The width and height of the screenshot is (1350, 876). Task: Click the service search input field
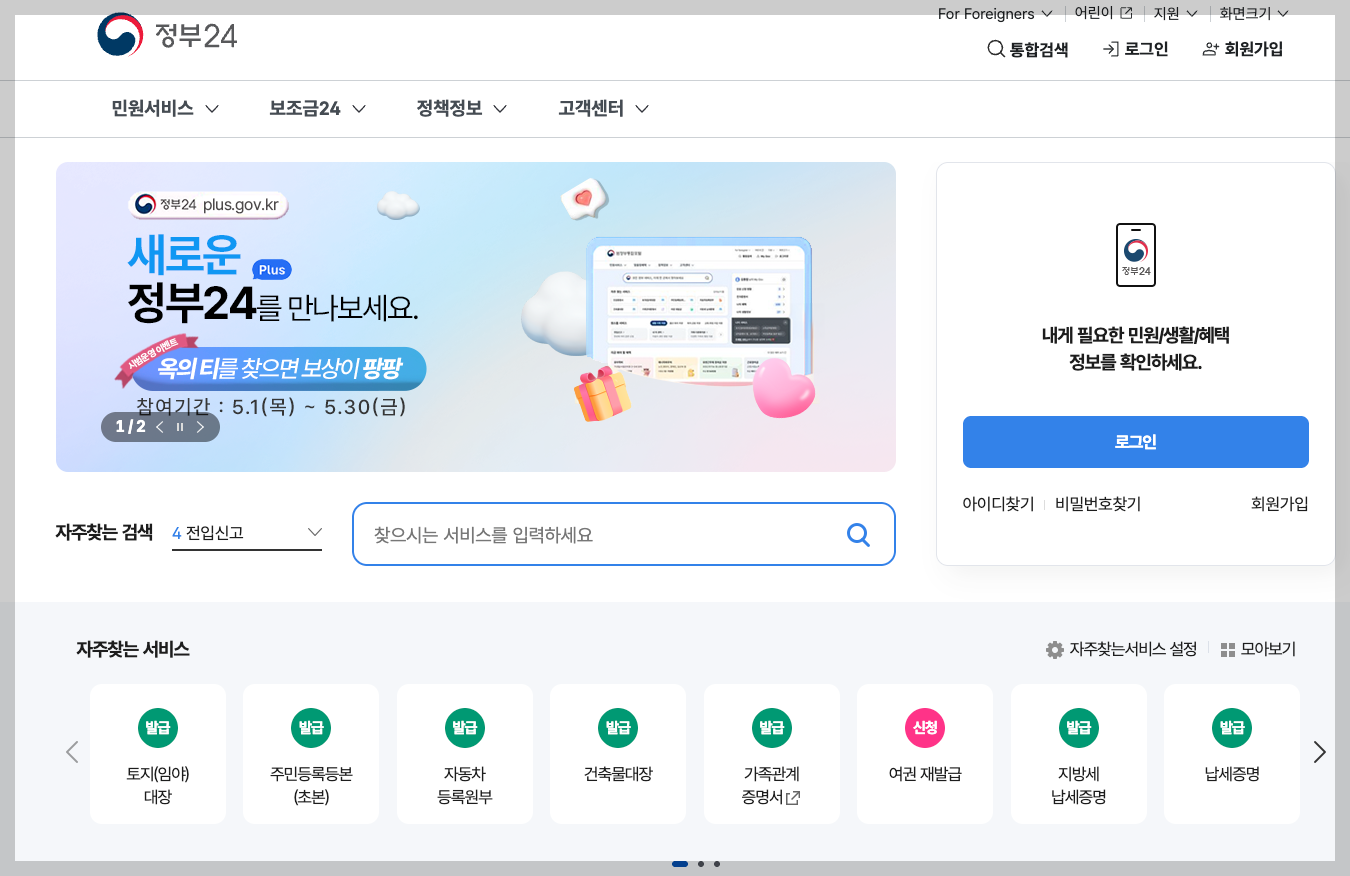click(x=600, y=534)
